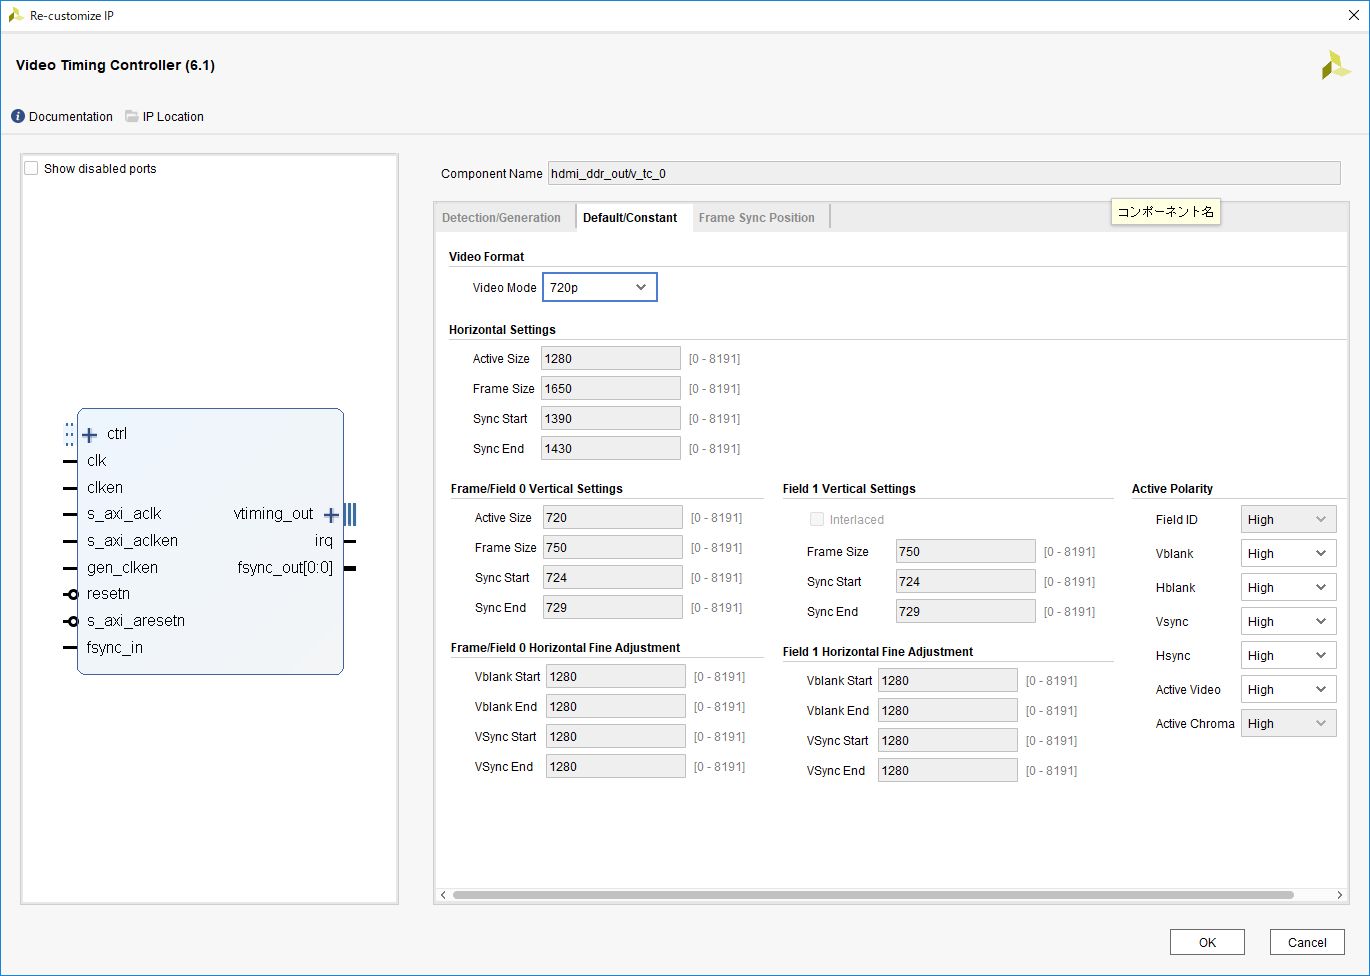
Task: Click the vtiming_out bus icon on block edge
Action: click(349, 513)
